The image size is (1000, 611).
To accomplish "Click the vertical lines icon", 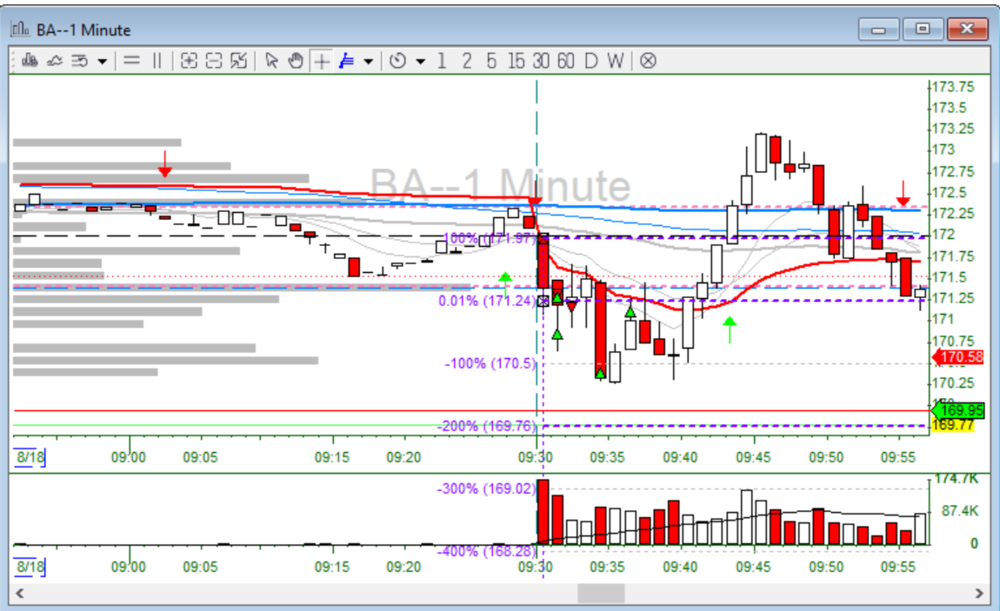I will [x=156, y=61].
